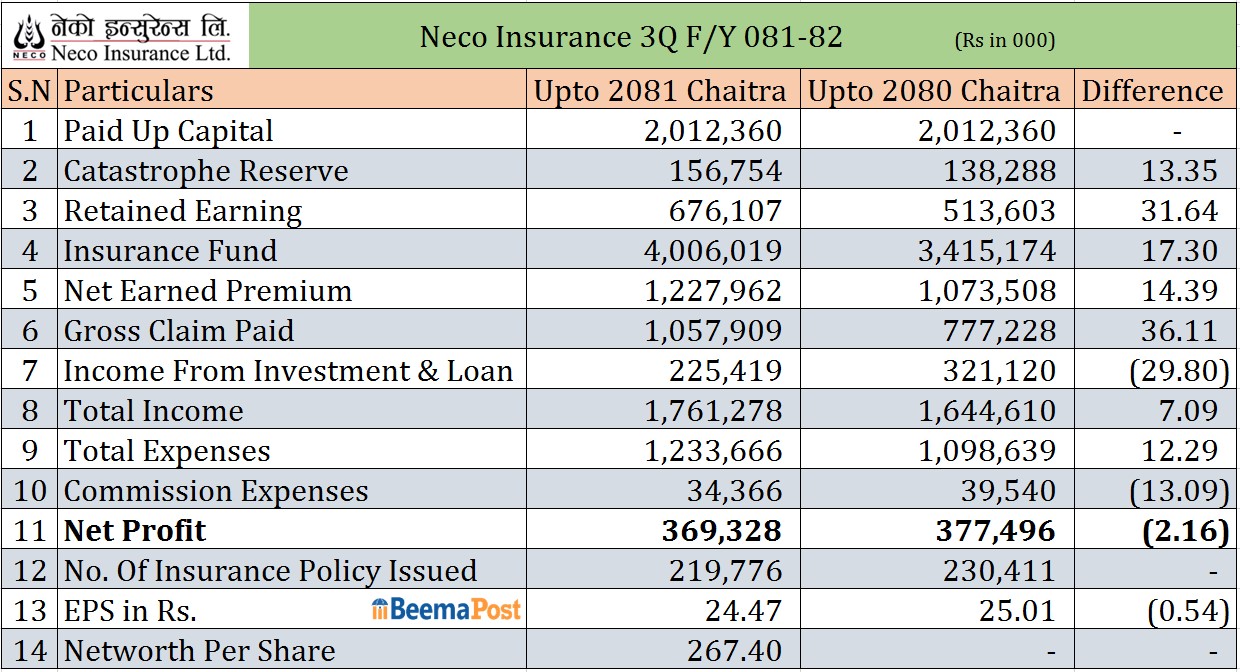Click the BeemaPost watermark logo
1240x672 pixels.
point(446,609)
